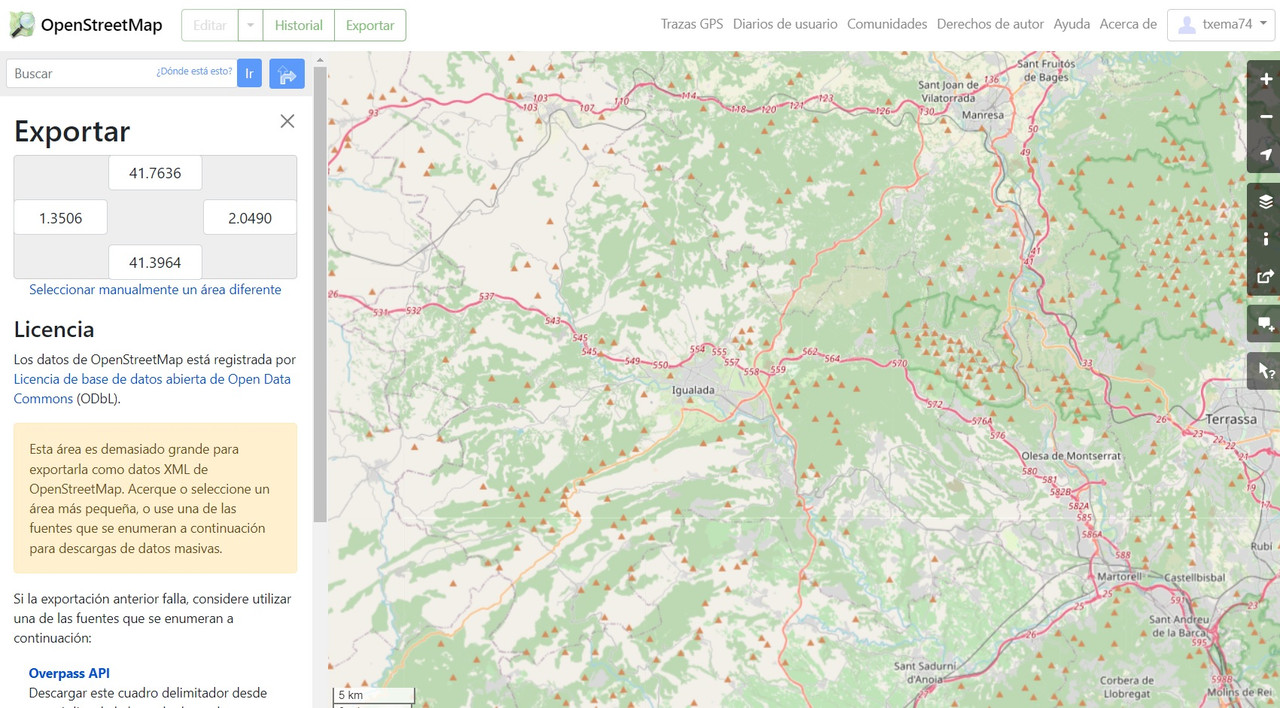Open the txema74 user menu
The height and width of the screenshot is (708, 1280).
(1219, 25)
